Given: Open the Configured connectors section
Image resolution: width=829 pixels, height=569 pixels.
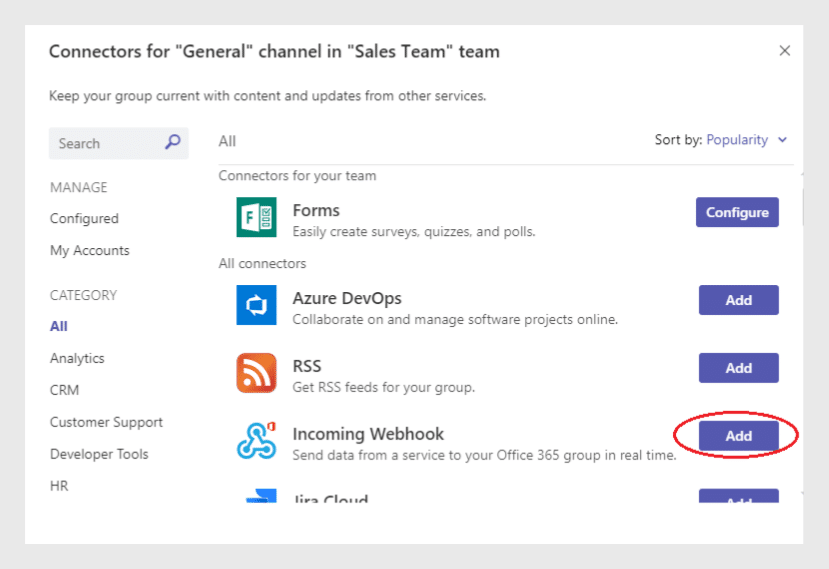Looking at the screenshot, I should coord(84,218).
